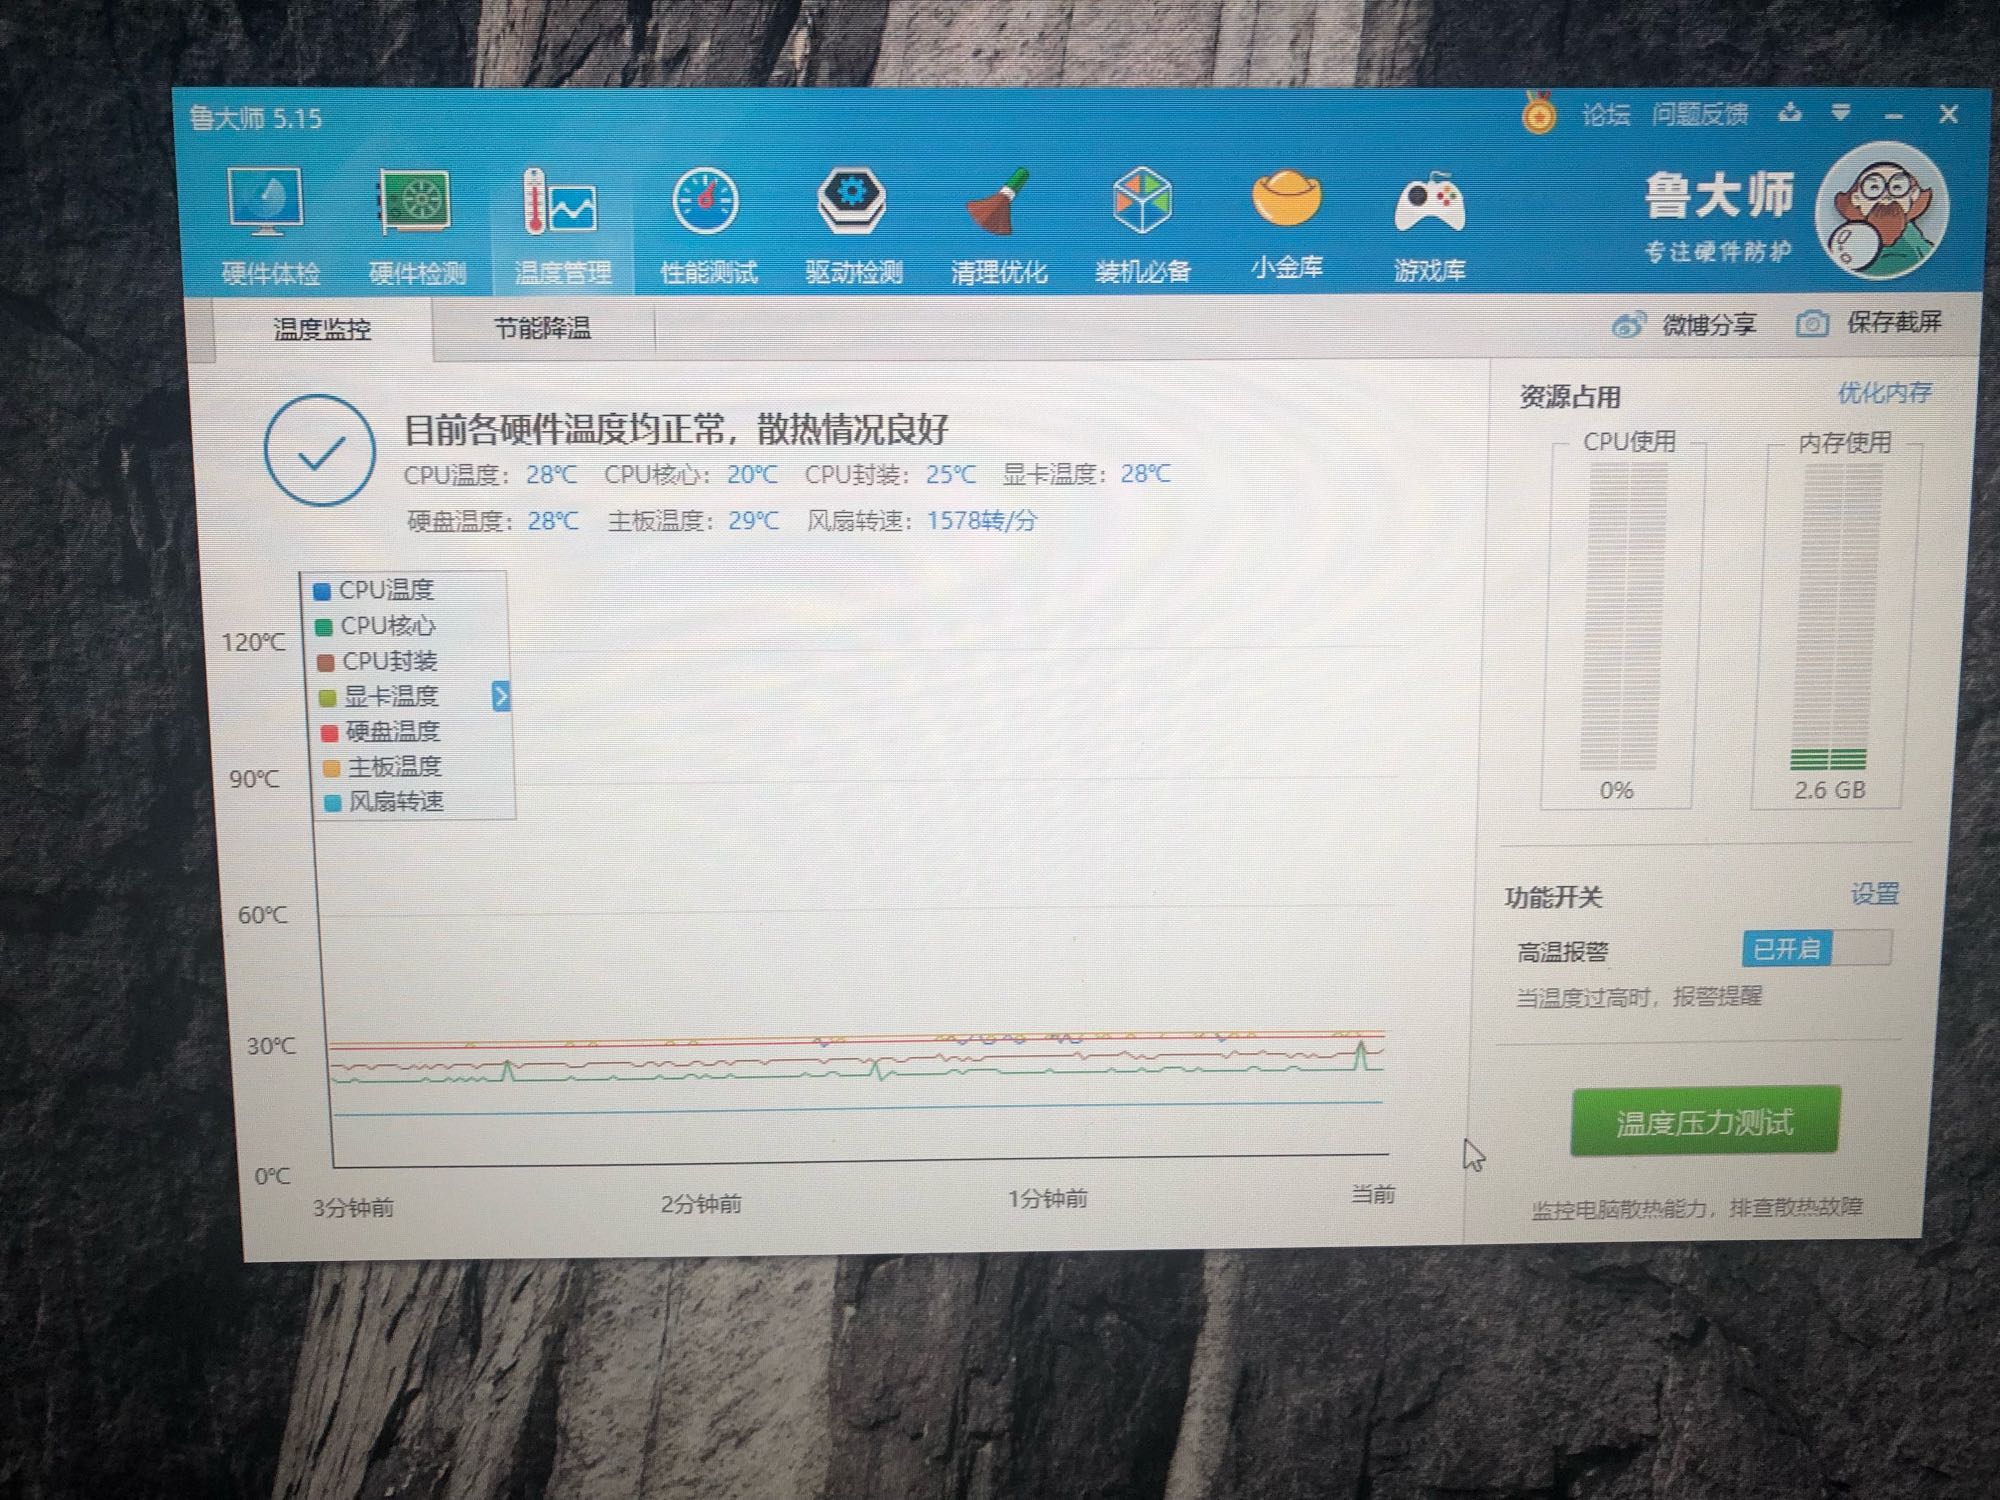The height and width of the screenshot is (1500, 2000).
Task: Open the title bar dropdown menu arrow
Action: pos(1840,113)
